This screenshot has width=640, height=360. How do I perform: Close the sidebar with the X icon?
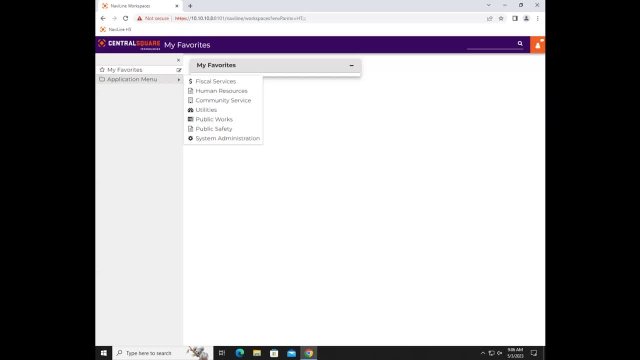(178, 60)
